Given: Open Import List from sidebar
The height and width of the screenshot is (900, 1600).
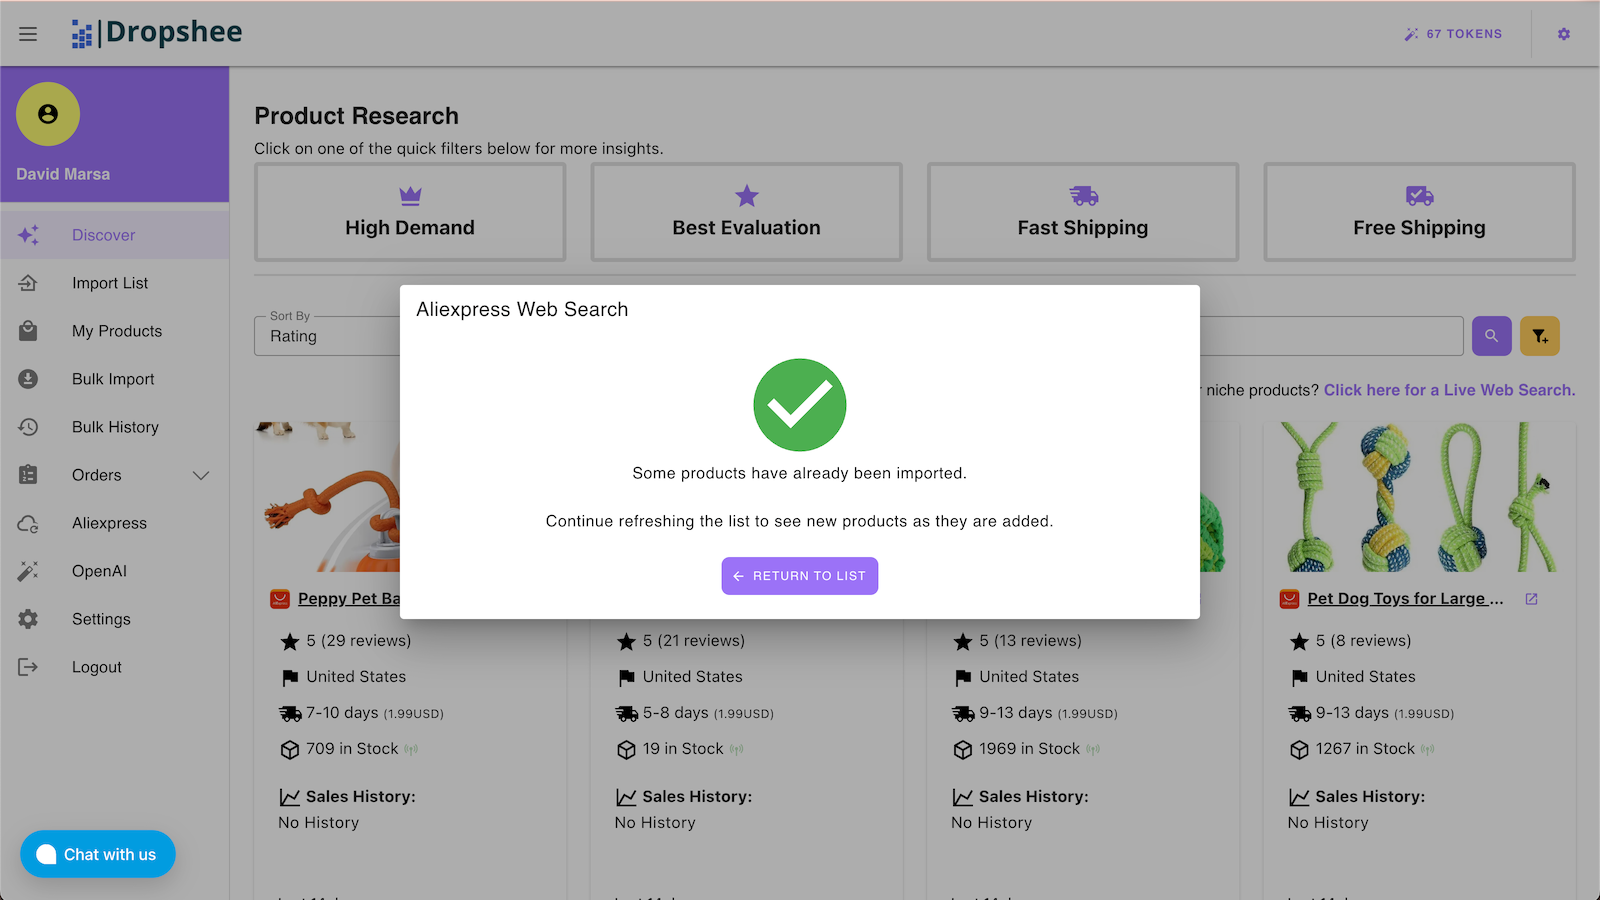Looking at the screenshot, I should [115, 283].
